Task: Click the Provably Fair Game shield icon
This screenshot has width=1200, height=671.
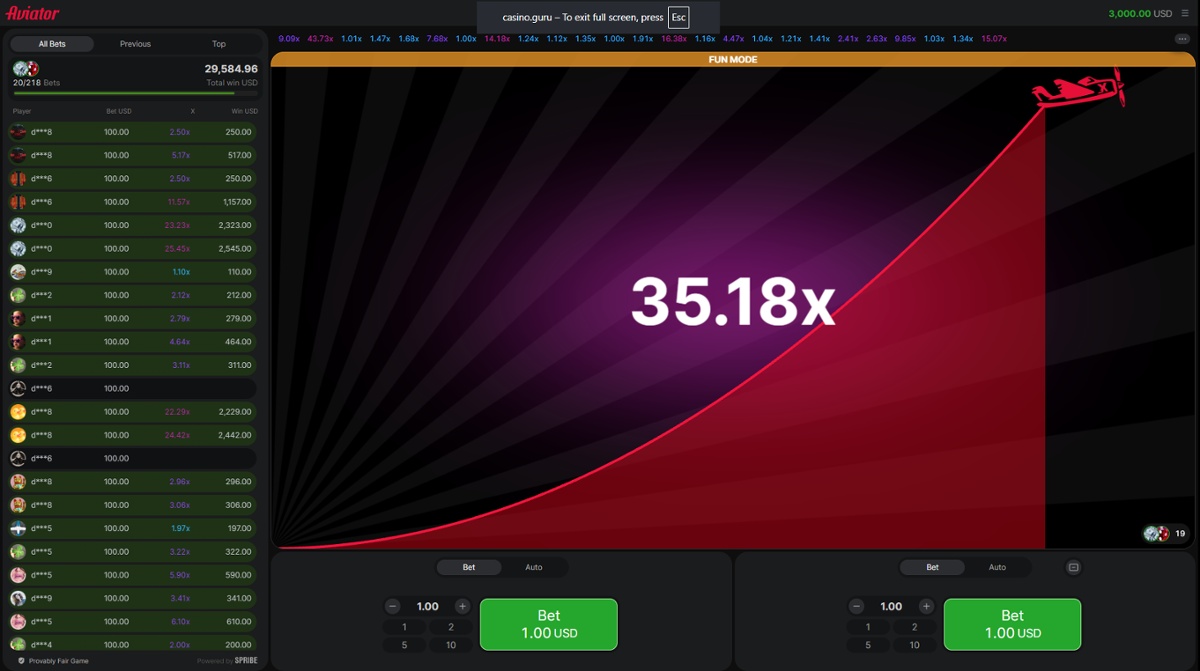Action: (x=21, y=661)
